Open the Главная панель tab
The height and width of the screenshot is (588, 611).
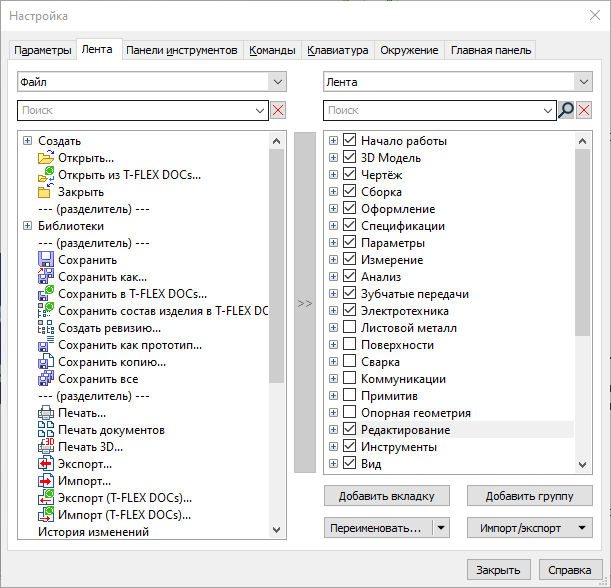tap(491, 50)
